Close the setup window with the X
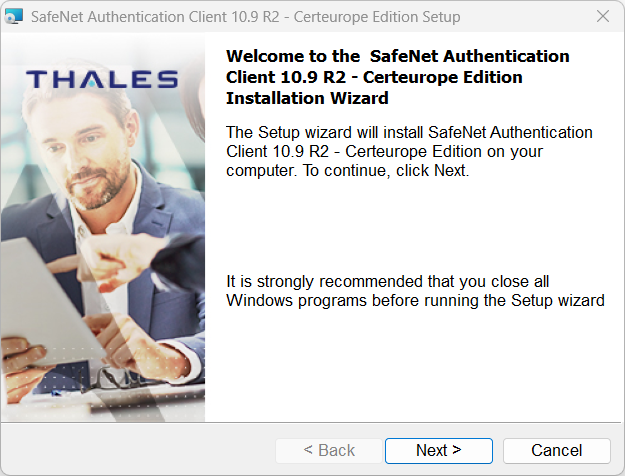The height and width of the screenshot is (476, 625). pyautogui.click(x=602, y=17)
